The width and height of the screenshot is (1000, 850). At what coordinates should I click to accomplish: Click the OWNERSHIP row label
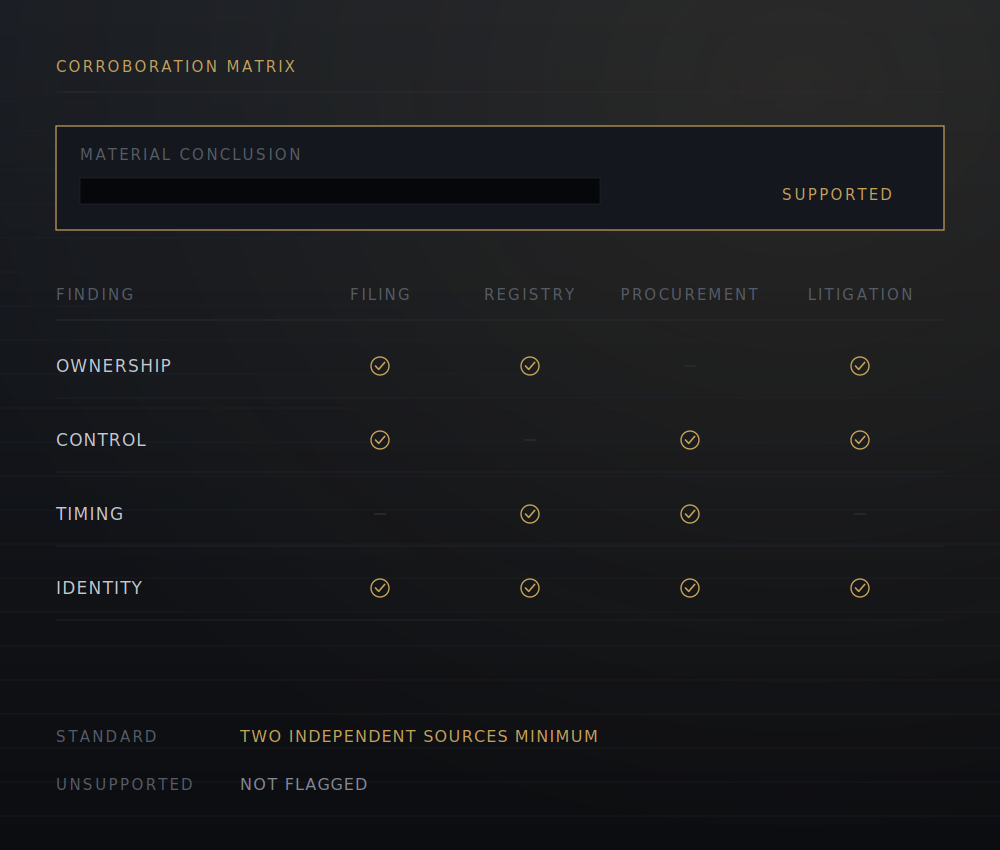point(114,366)
